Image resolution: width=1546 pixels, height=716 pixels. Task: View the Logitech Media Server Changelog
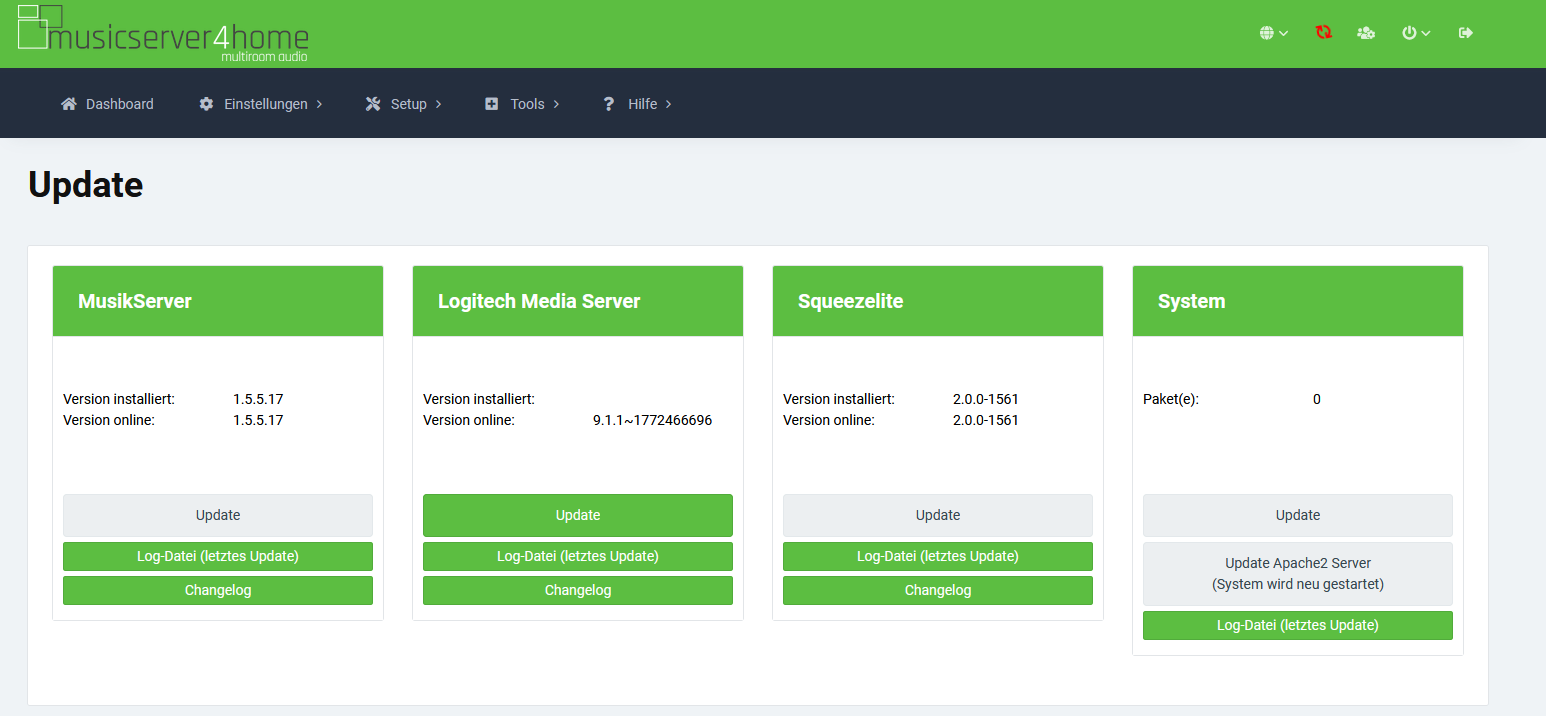pos(578,590)
